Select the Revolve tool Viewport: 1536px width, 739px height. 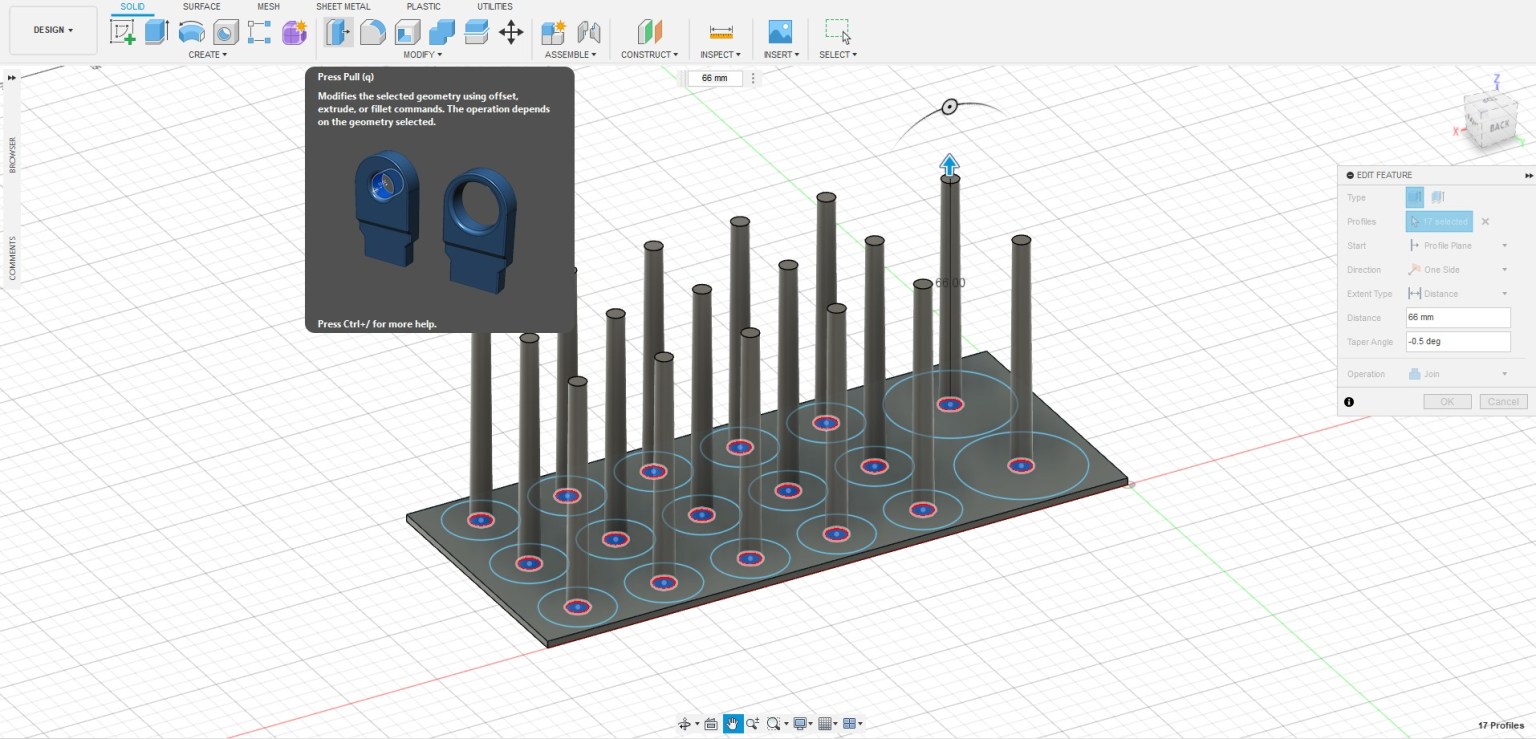coord(191,32)
